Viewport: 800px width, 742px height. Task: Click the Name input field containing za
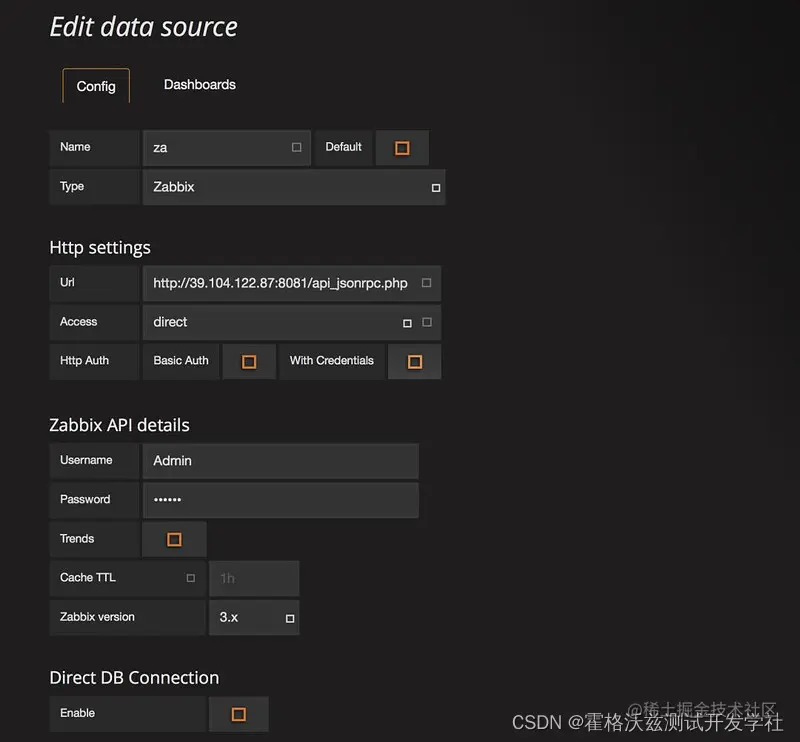click(x=227, y=148)
